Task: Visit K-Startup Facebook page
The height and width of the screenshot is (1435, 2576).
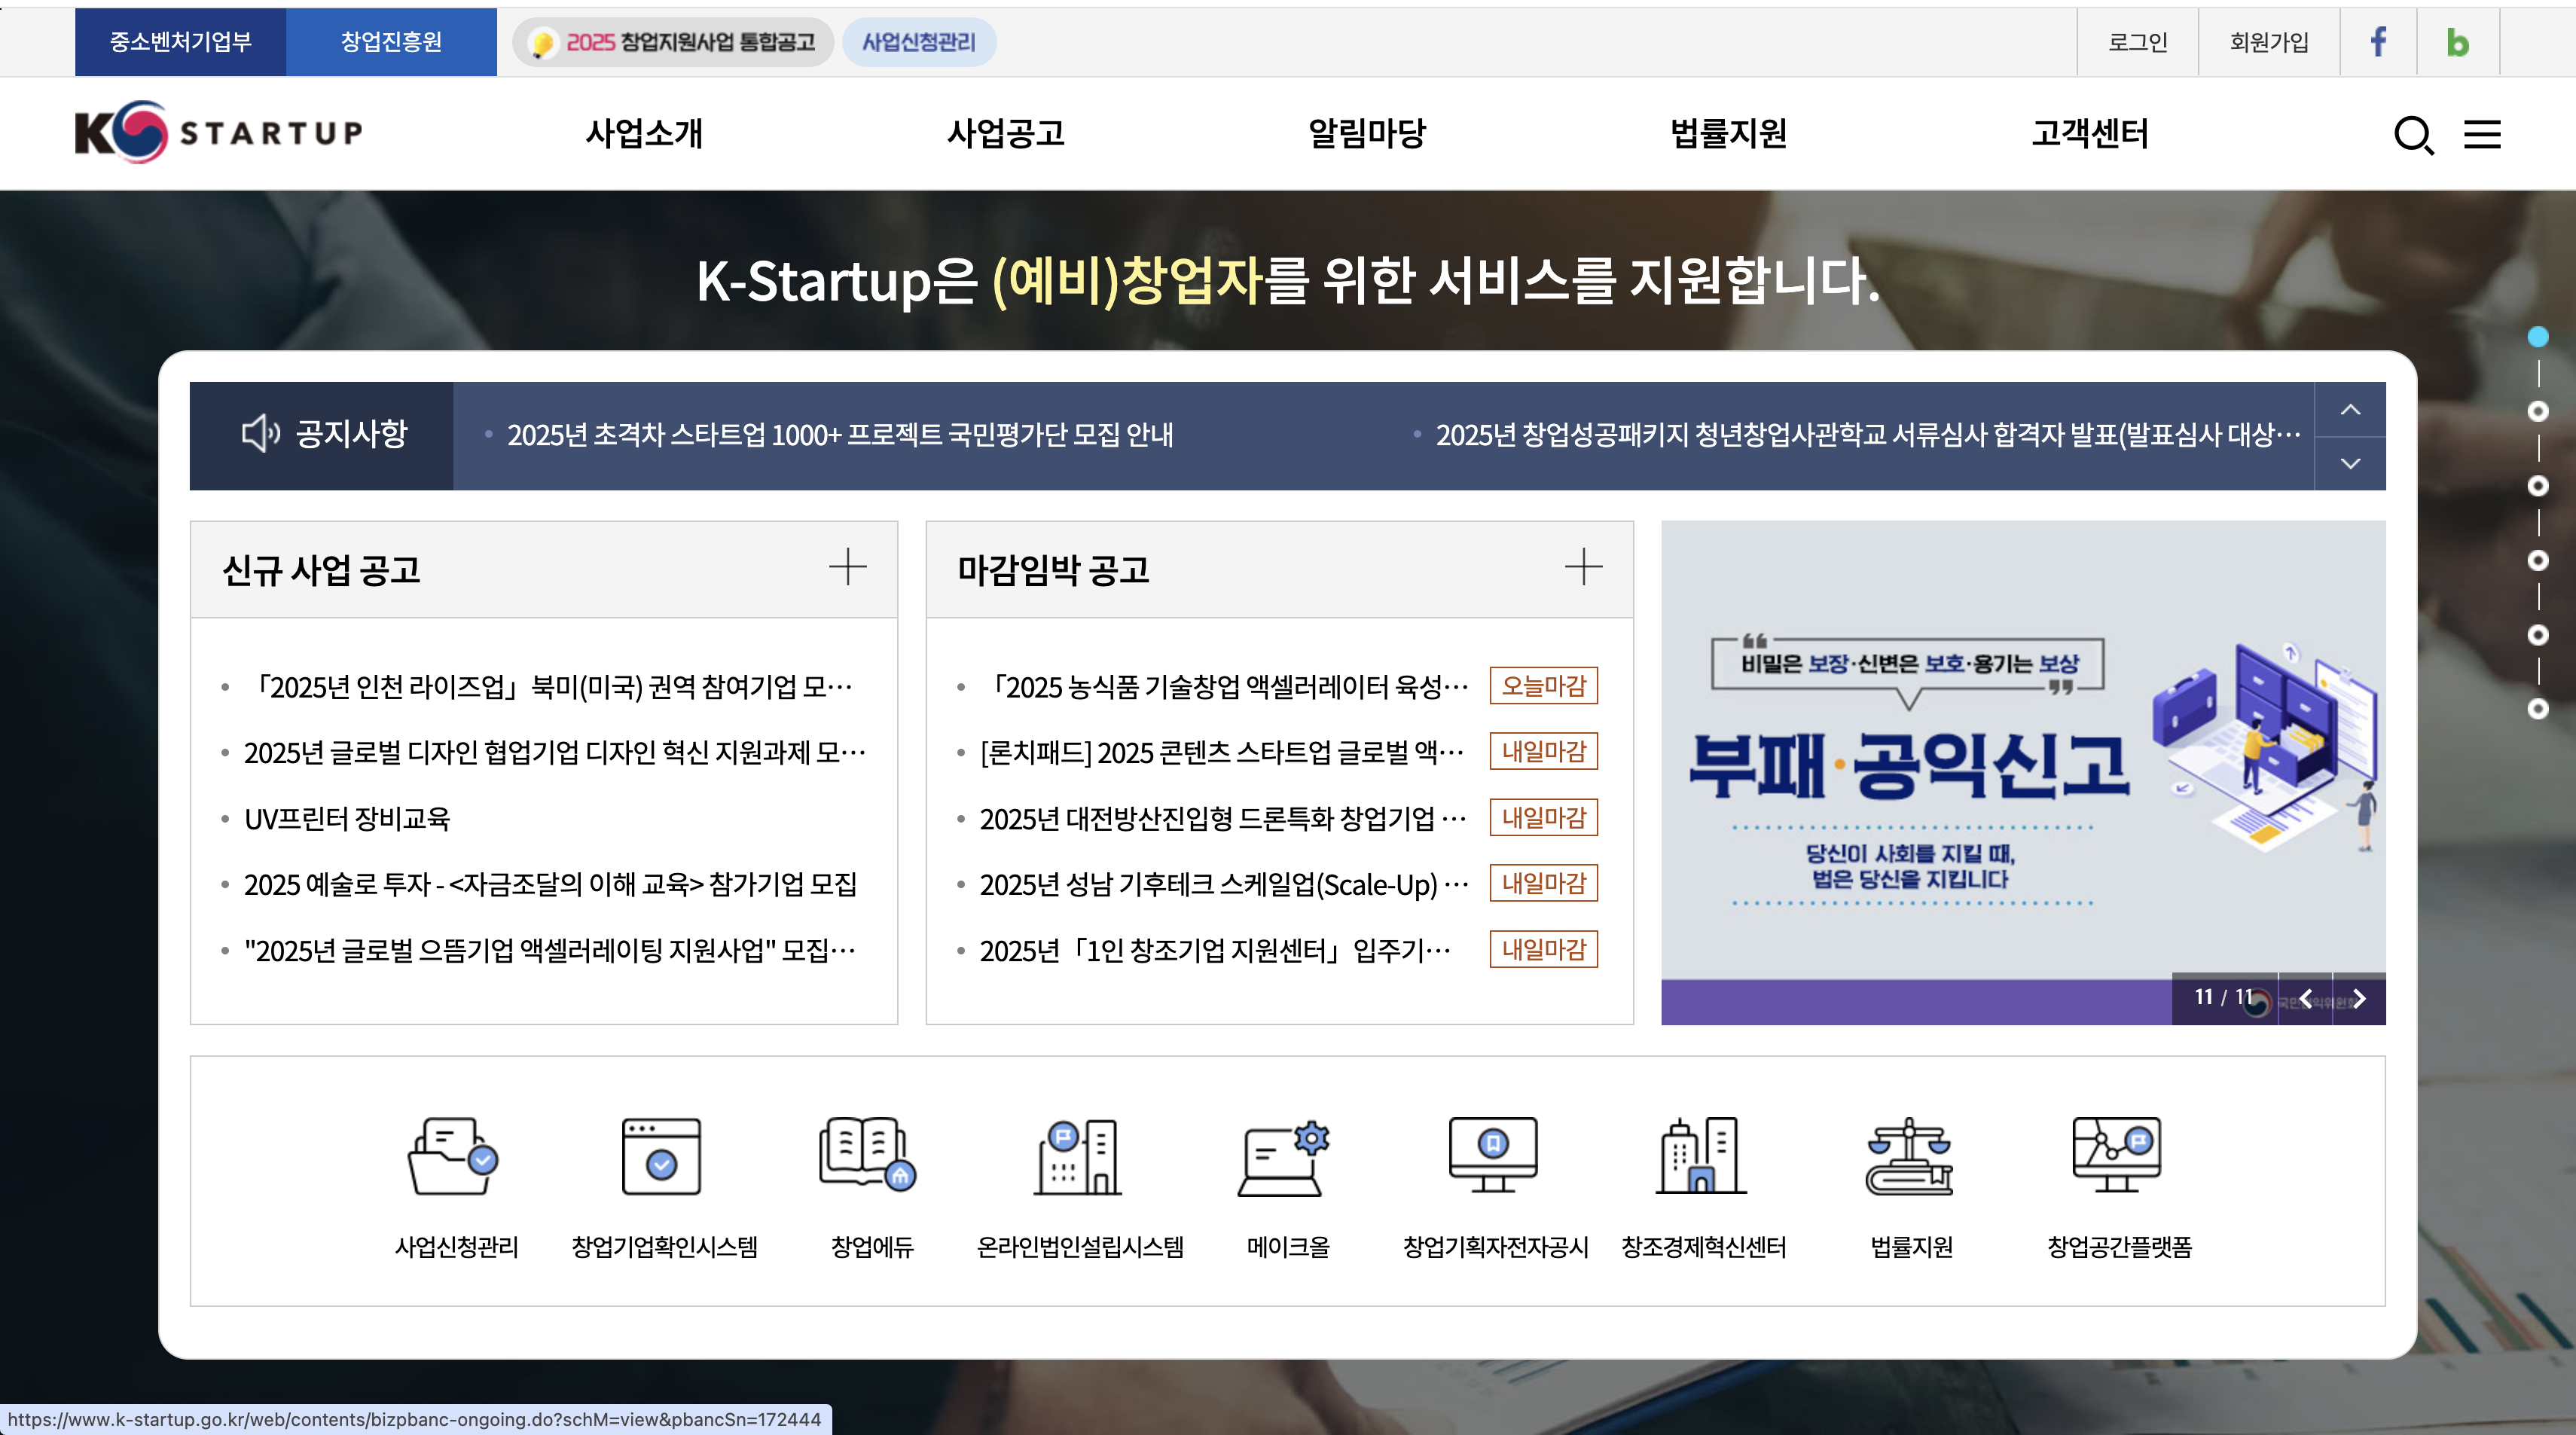Action: (x=2379, y=42)
